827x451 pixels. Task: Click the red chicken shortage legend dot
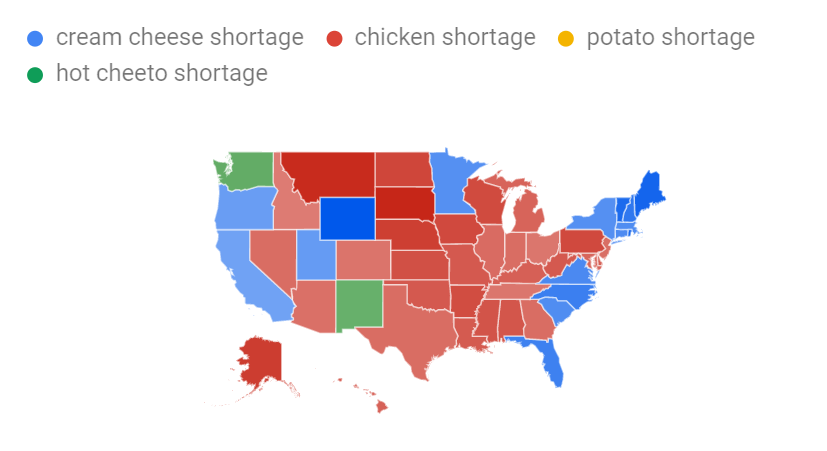(334, 39)
